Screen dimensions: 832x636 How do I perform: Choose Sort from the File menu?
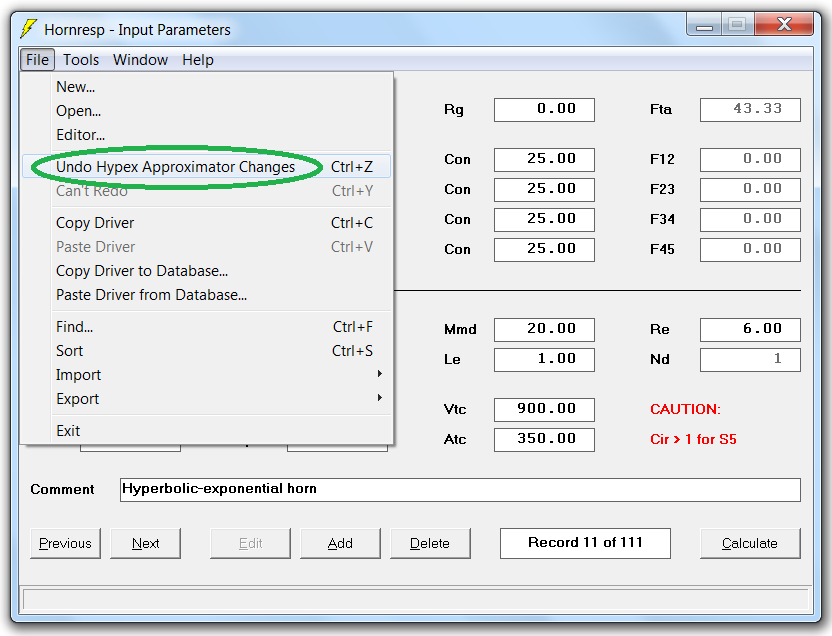click(x=207, y=351)
